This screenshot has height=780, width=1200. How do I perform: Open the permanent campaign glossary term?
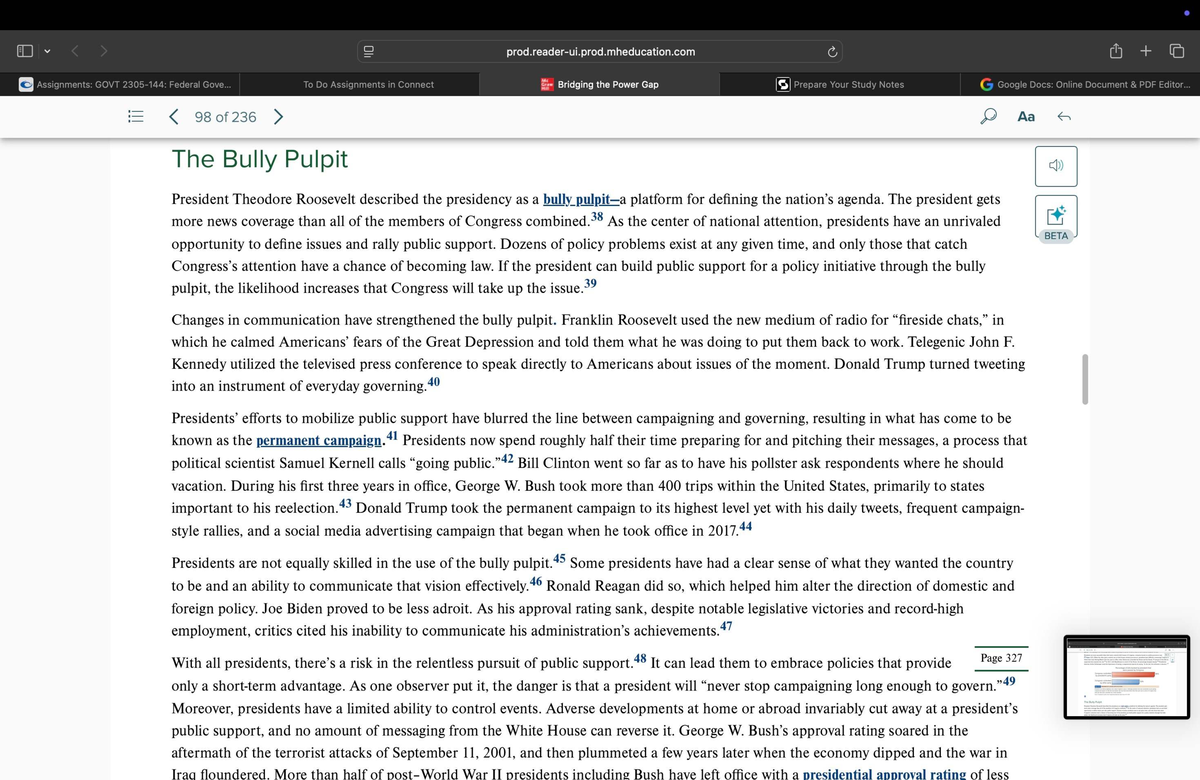point(320,440)
